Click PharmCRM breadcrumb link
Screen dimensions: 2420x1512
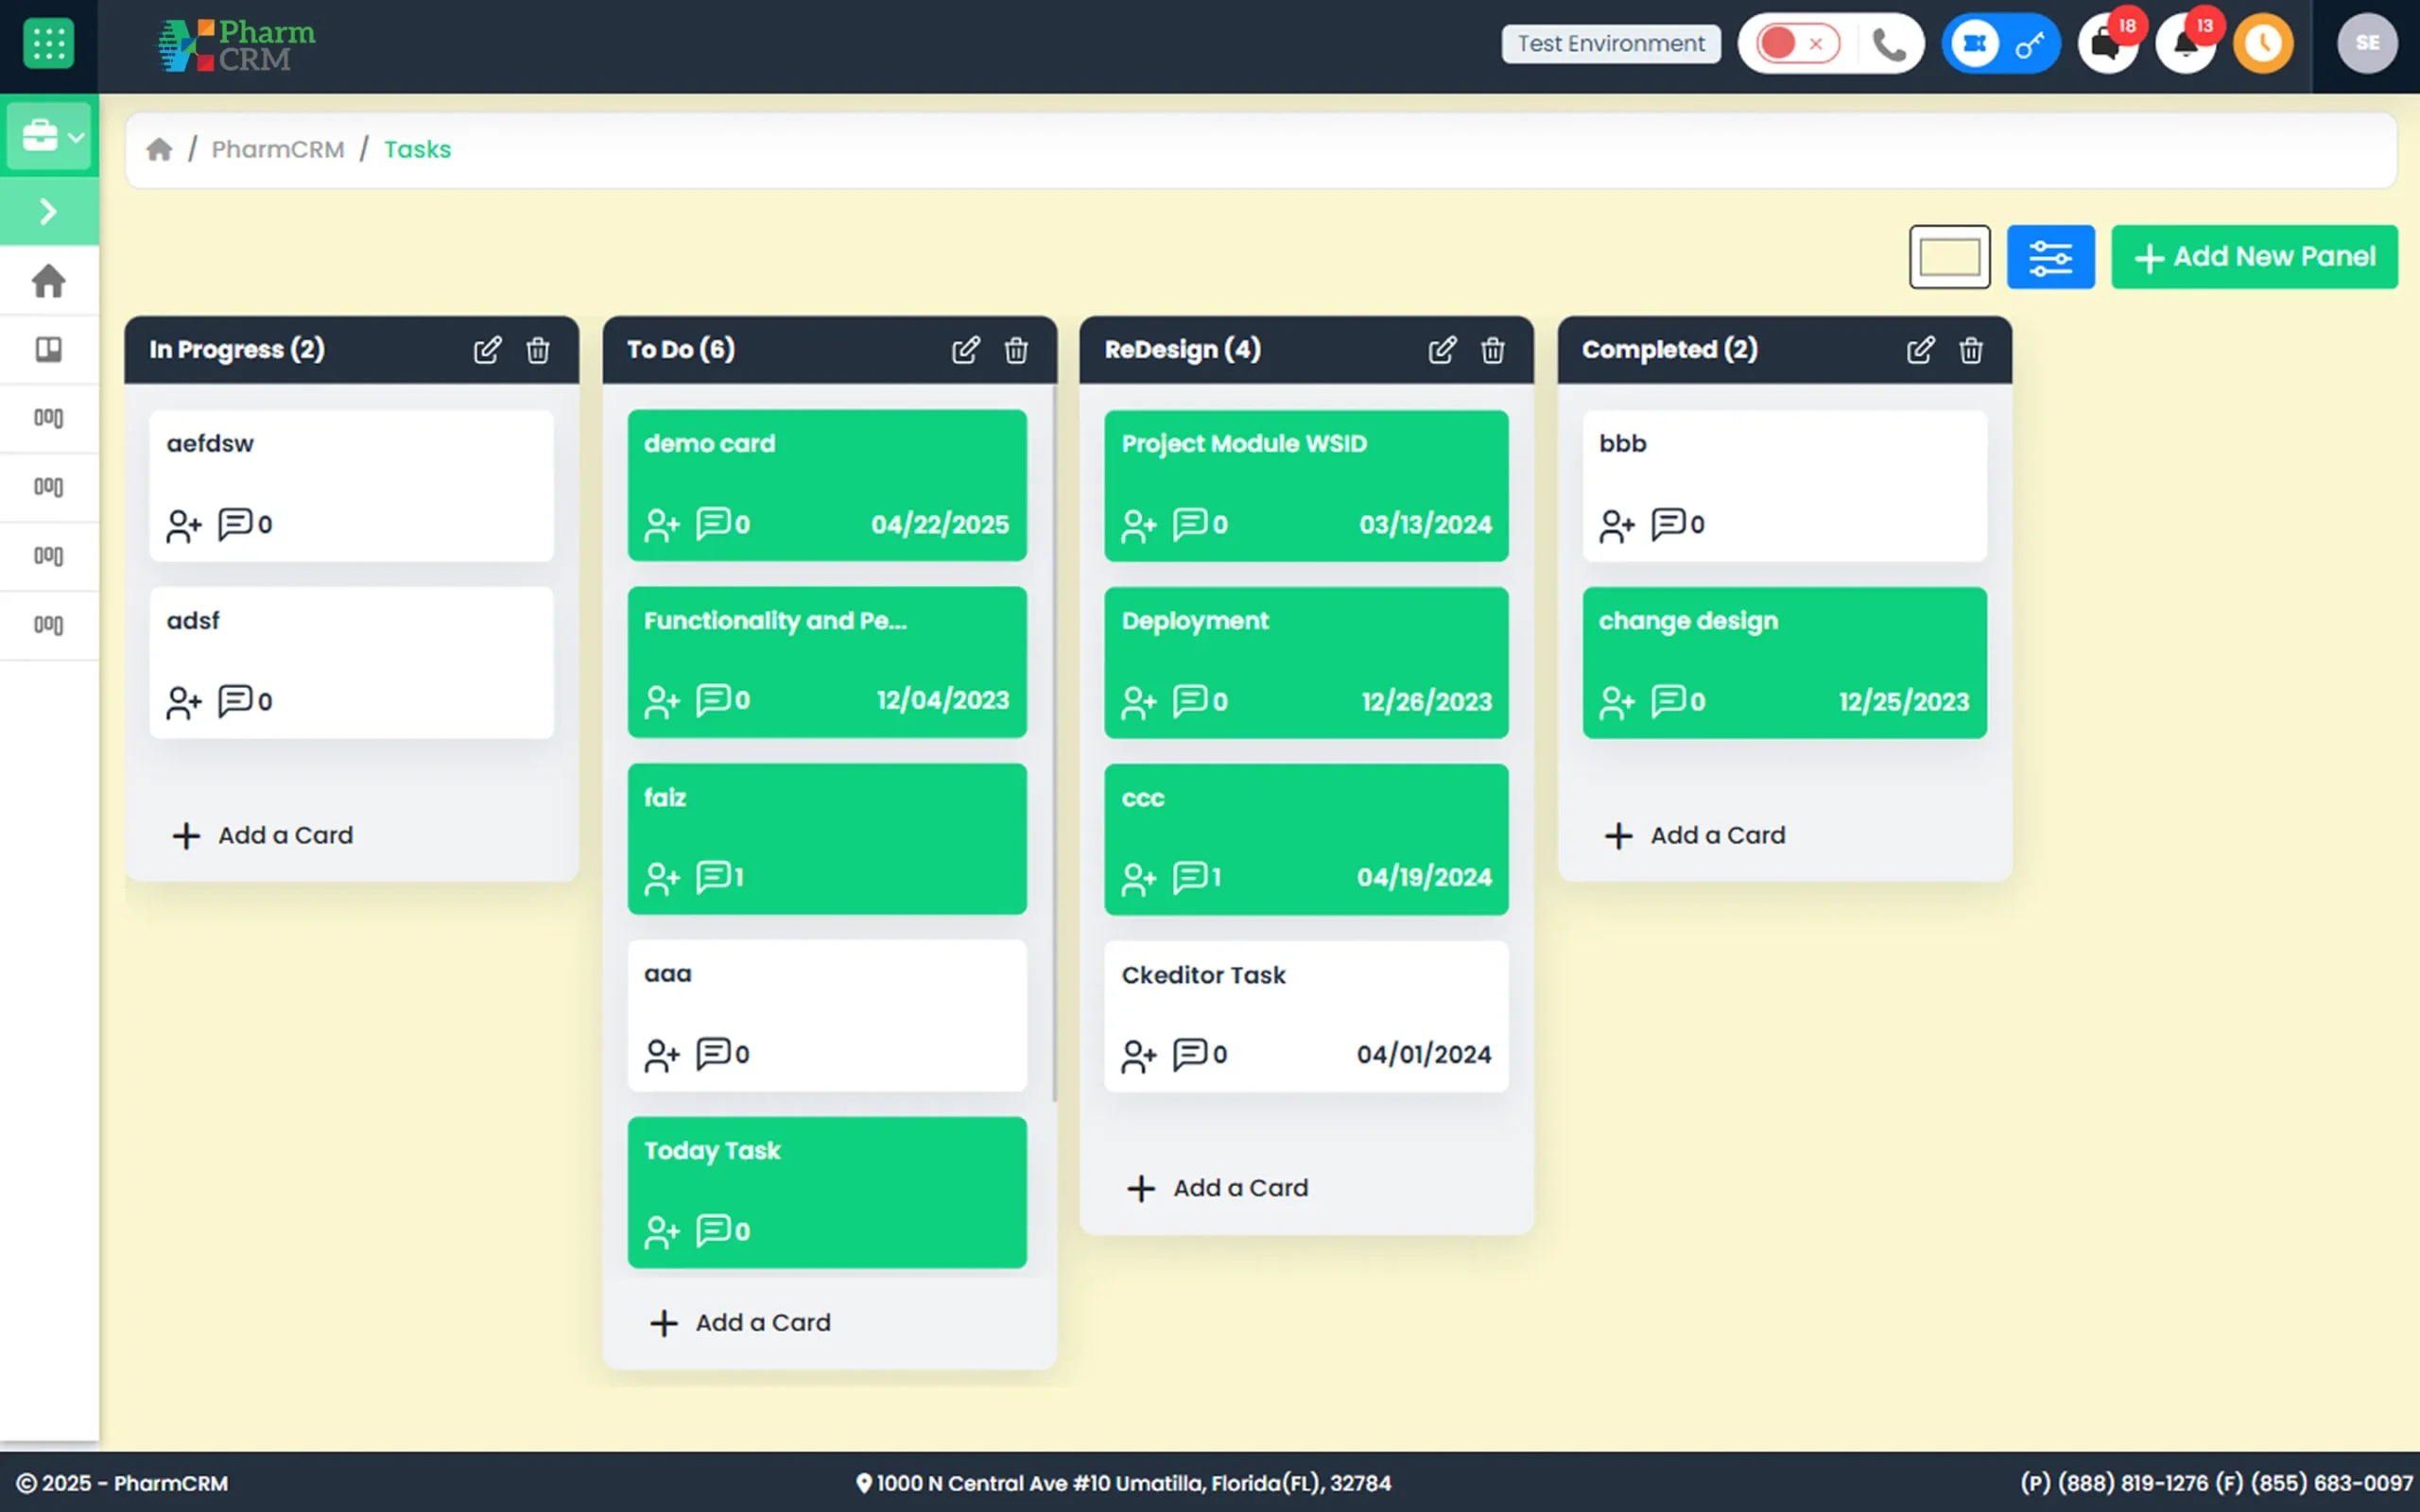coord(278,149)
